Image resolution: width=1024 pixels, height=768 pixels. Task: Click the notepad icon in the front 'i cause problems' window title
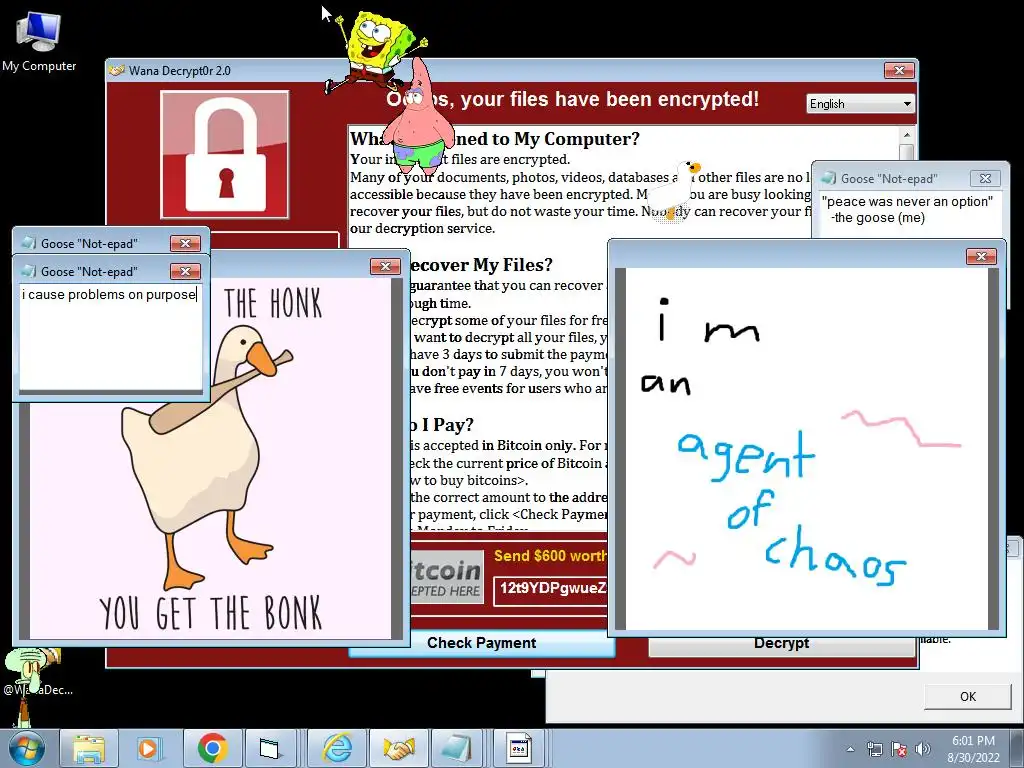[x=29, y=271]
